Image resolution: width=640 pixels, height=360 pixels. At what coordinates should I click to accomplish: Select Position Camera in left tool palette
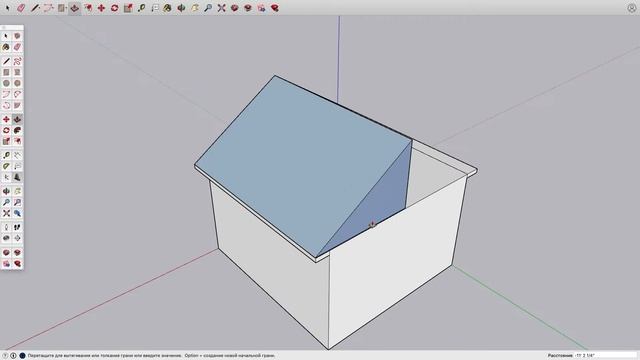click(x=6, y=227)
